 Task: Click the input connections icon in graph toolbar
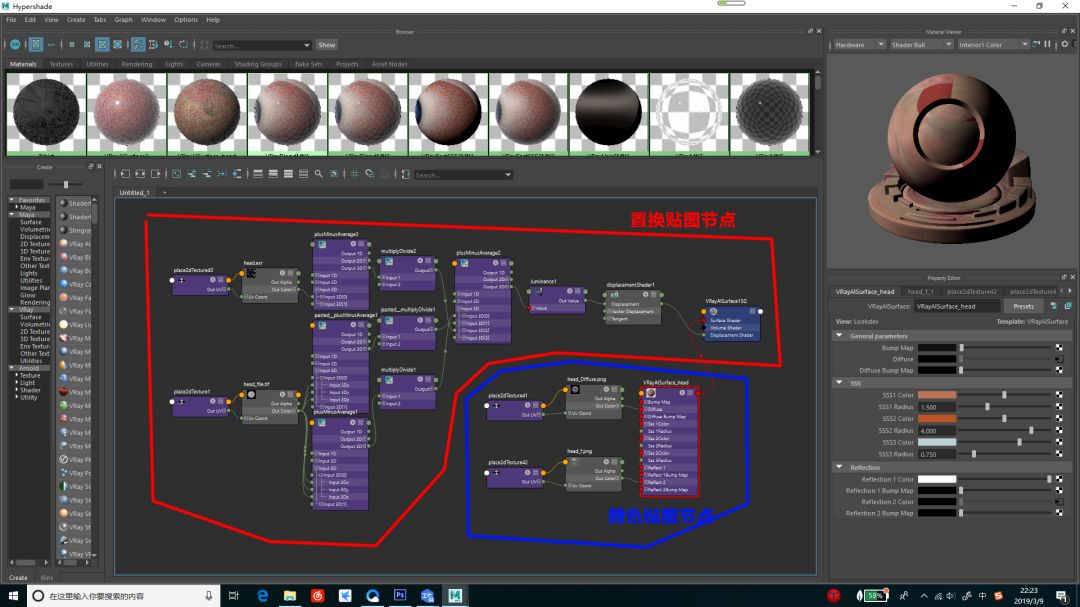tap(125, 174)
